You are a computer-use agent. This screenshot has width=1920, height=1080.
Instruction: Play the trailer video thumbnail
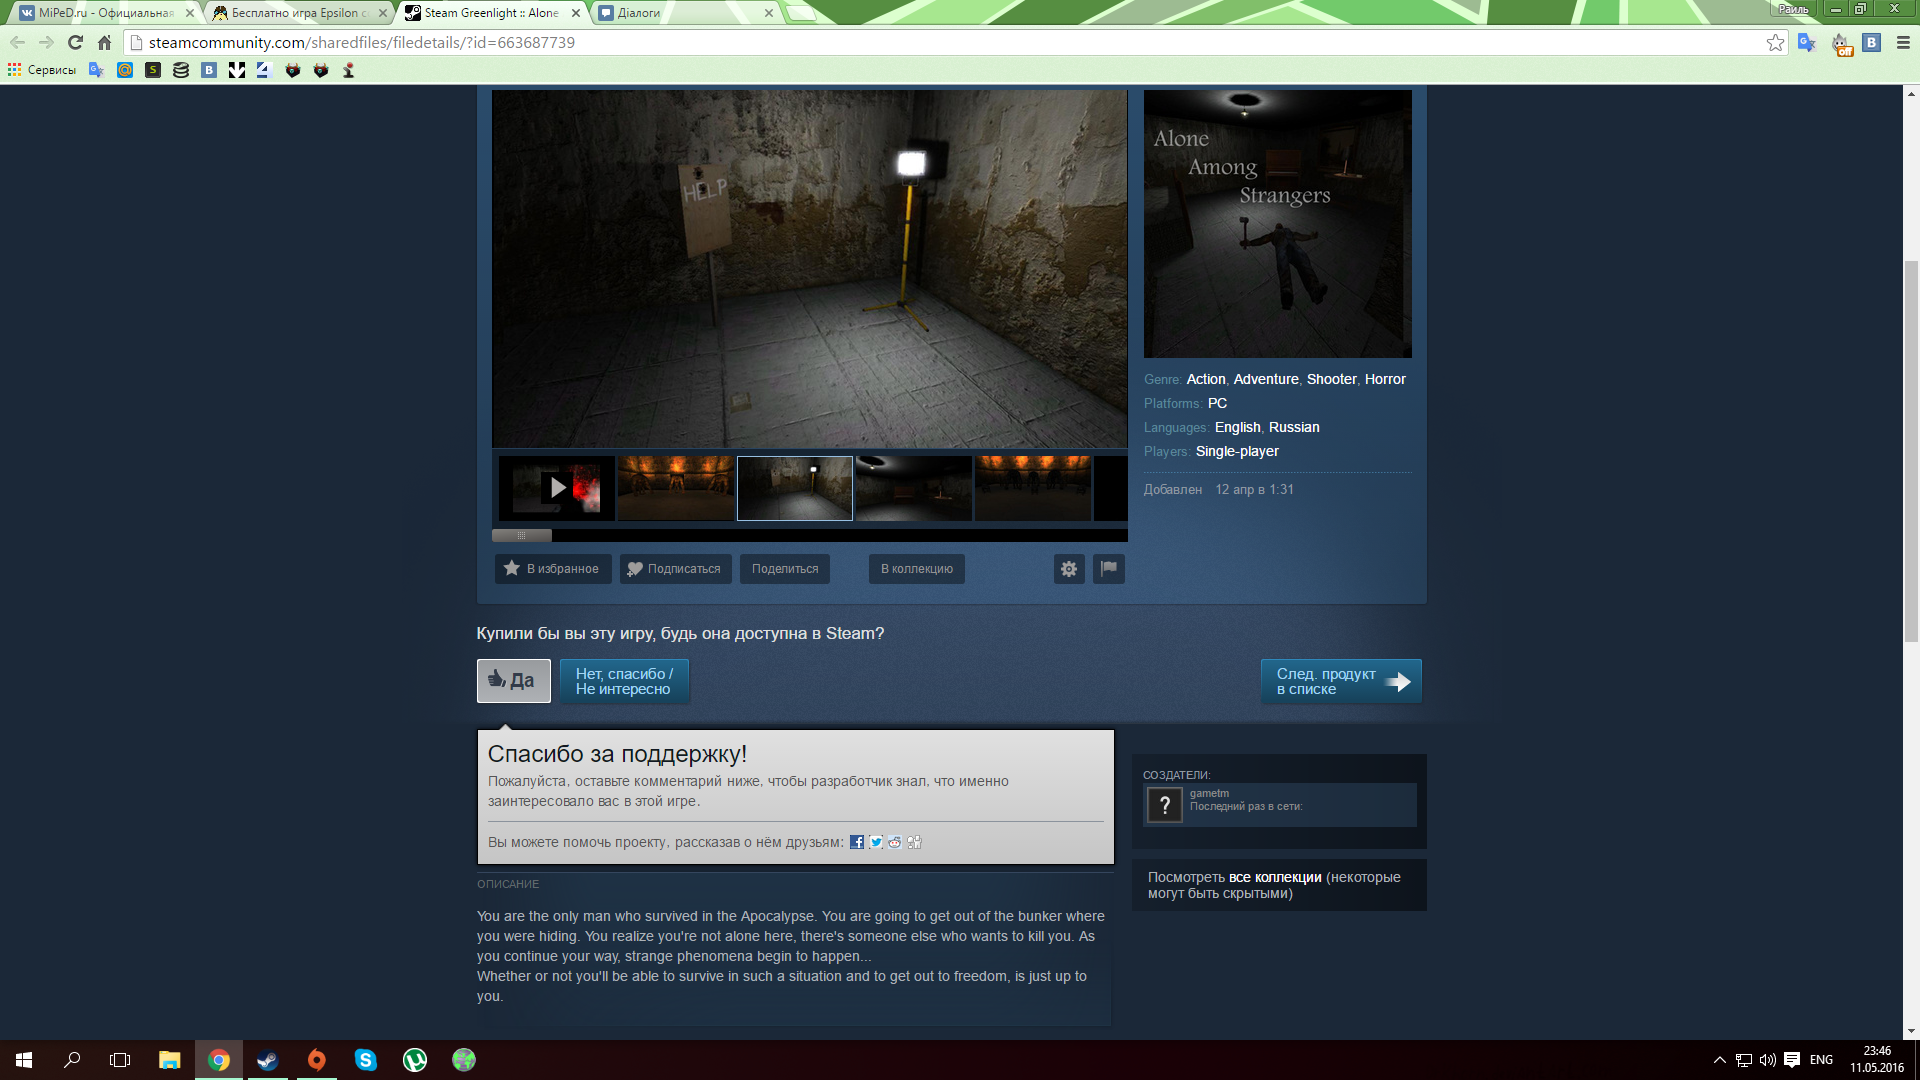tap(557, 488)
